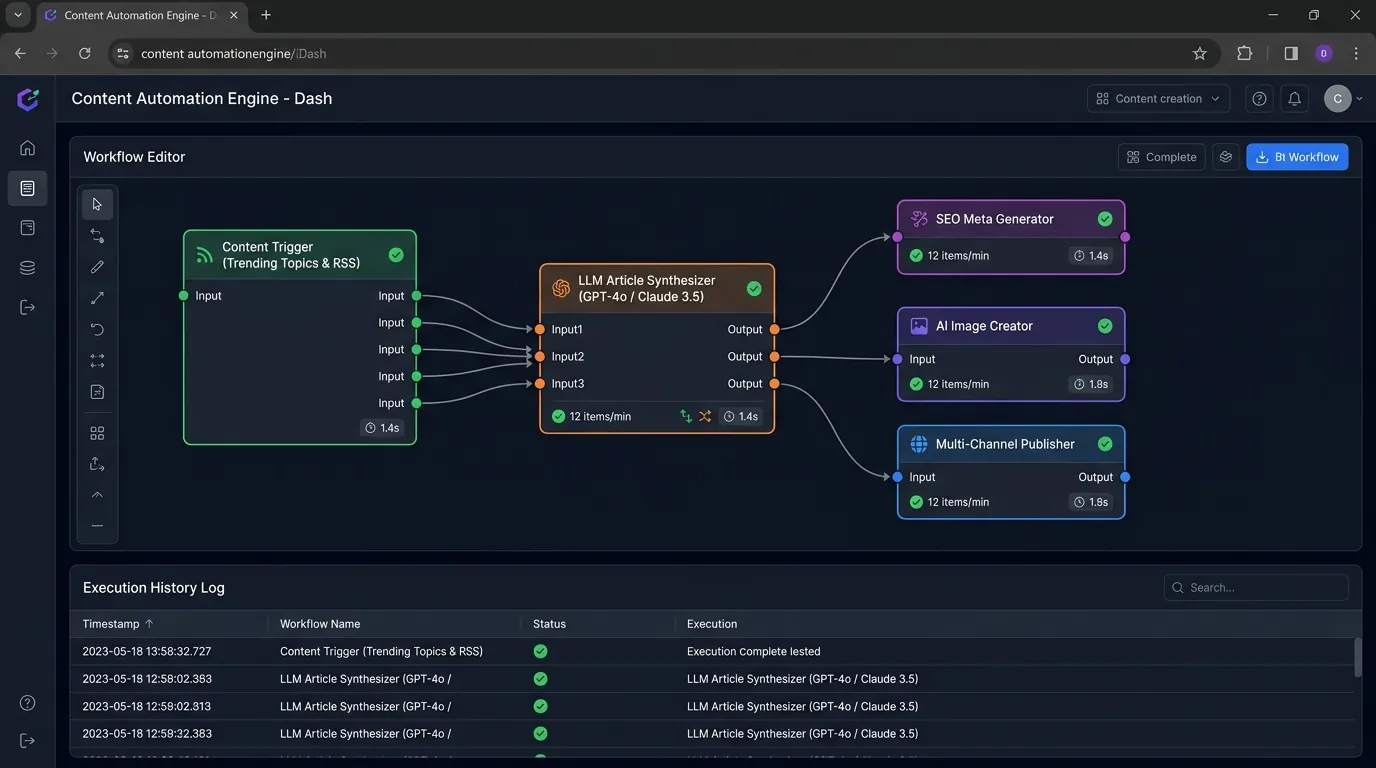Image resolution: width=1376 pixels, height=768 pixels.
Task: Open the browser extensions puzzle icon
Action: coord(1245,54)
